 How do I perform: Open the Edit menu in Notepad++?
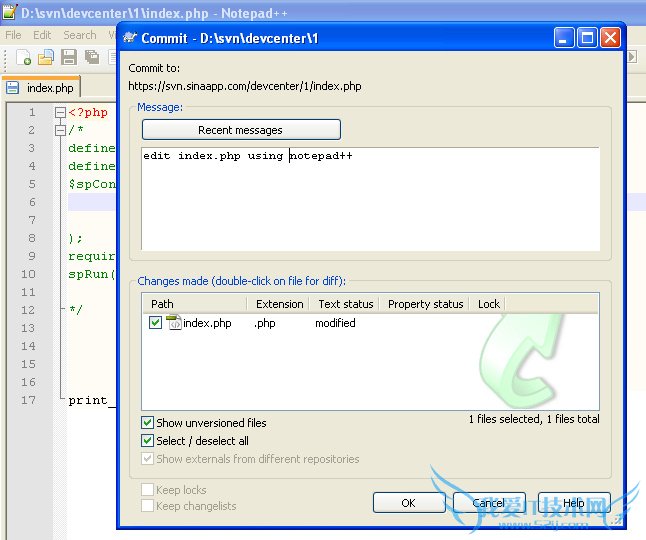(x=42, y=35)
